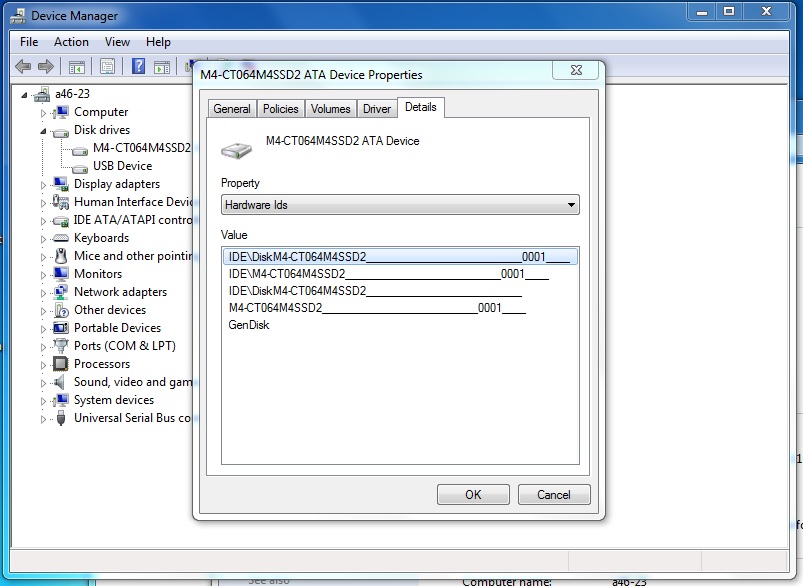Switch to the Driver tab
Viewport: 803px width, 586px height.
pos(377,109)
